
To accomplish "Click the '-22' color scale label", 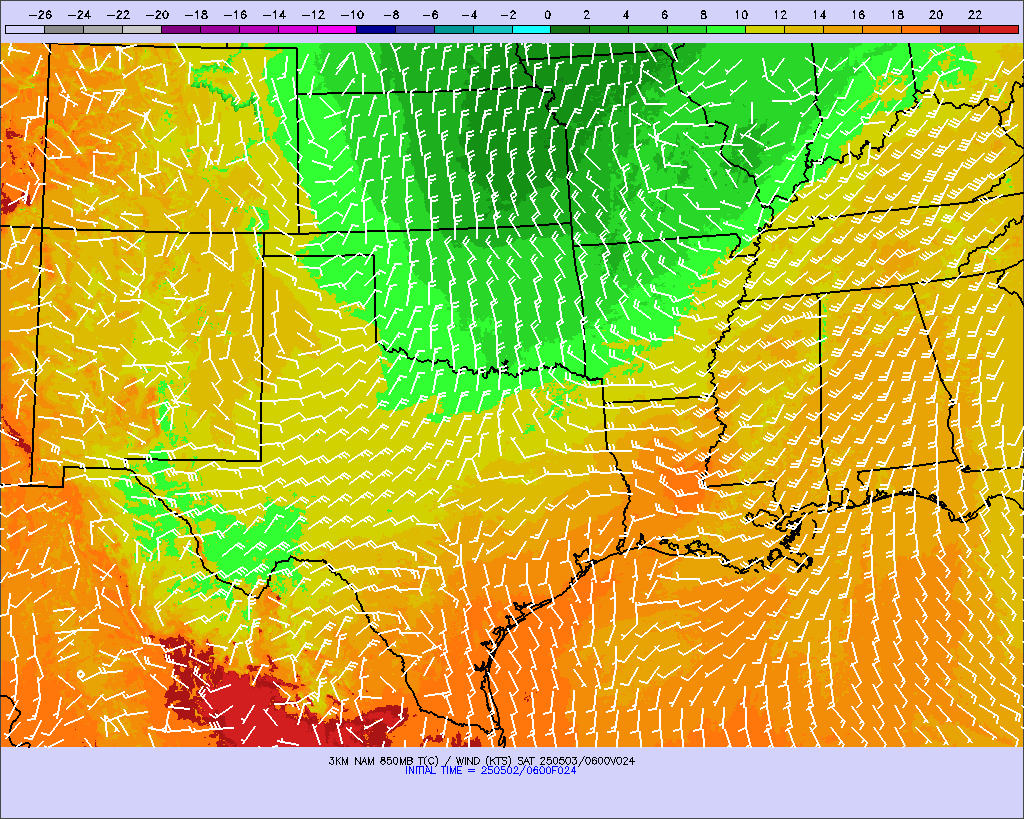I will [x=118, y=15].
